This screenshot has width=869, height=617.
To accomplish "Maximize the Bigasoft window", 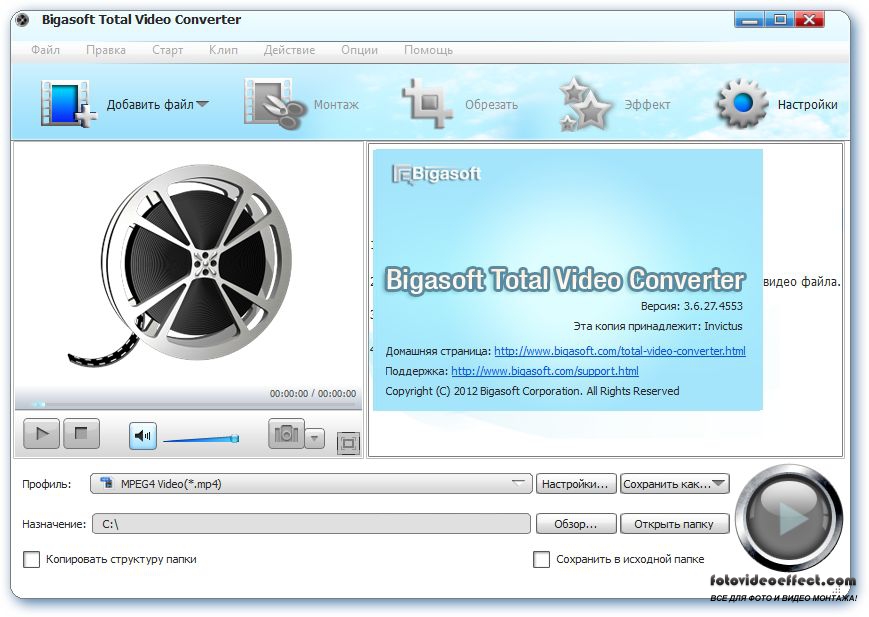I will [779, 20].
